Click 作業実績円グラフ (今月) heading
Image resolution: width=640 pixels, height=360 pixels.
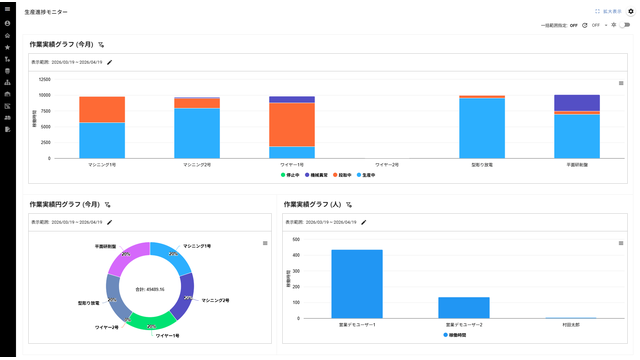point(64,204)
